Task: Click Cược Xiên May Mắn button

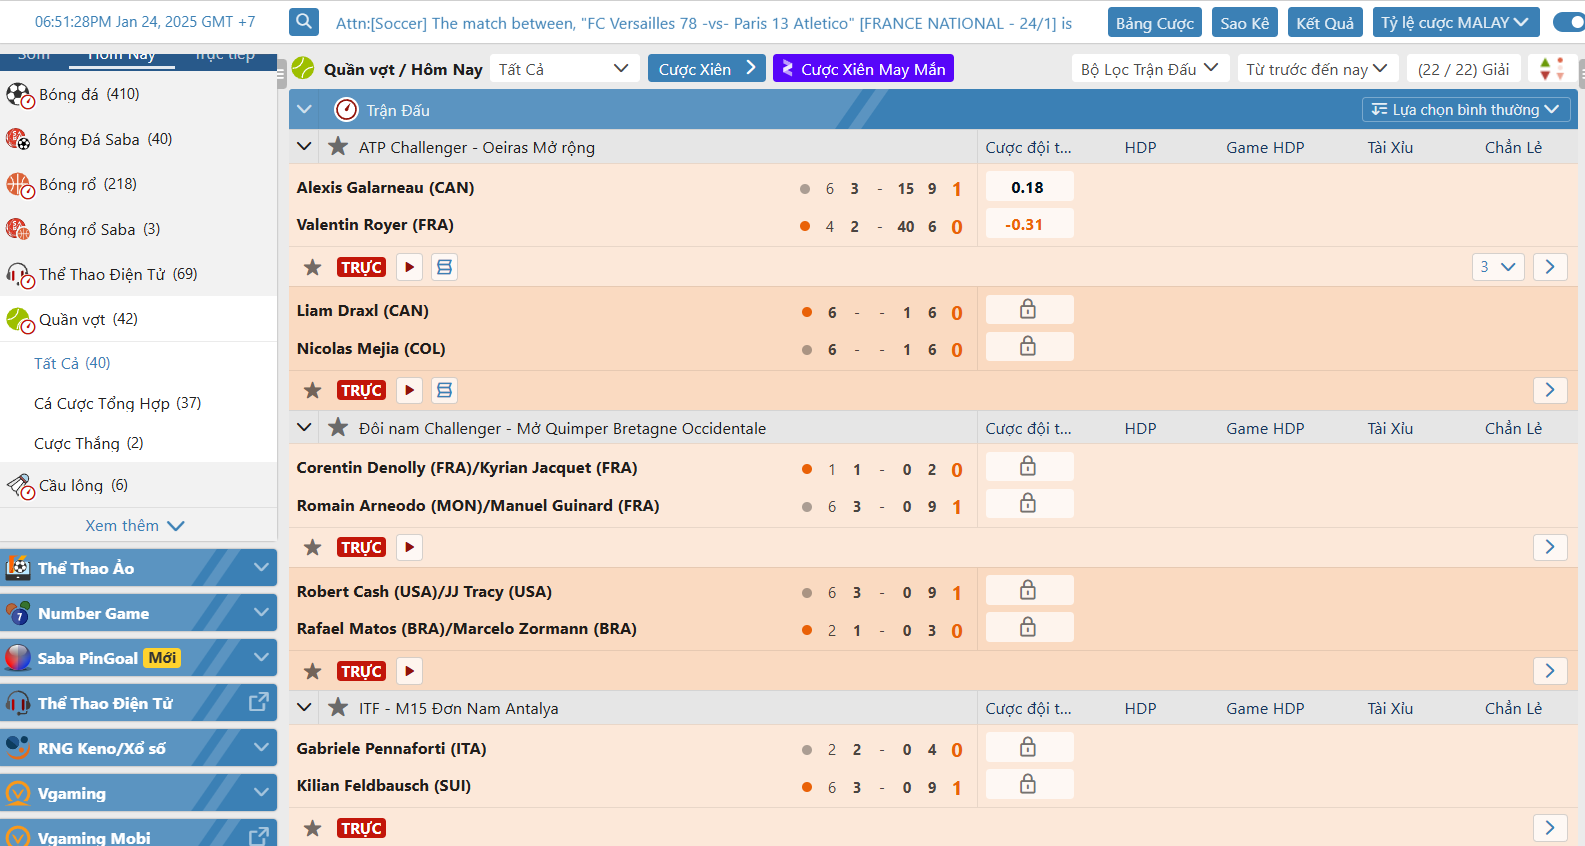Action: pos(863,68)
